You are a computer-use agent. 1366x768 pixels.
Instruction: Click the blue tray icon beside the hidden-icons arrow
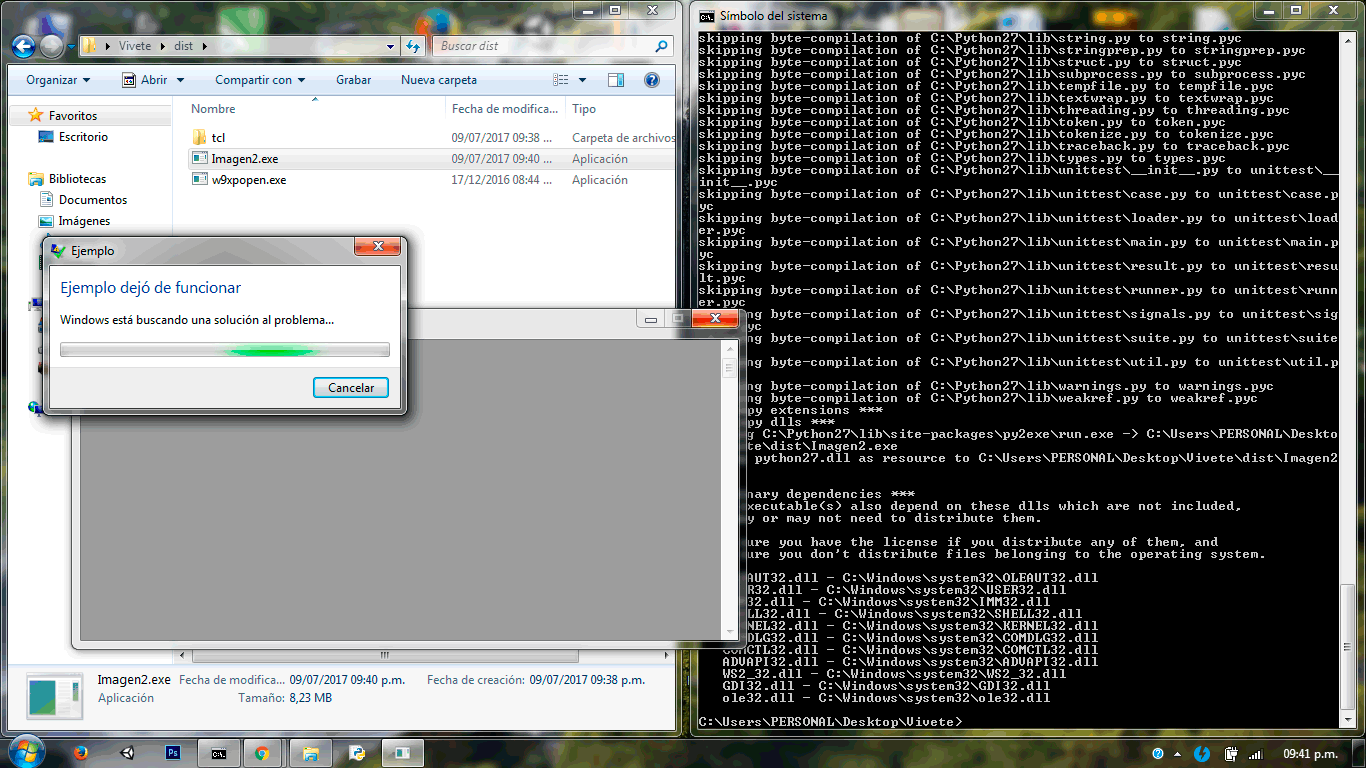(x=1203, y=753)
